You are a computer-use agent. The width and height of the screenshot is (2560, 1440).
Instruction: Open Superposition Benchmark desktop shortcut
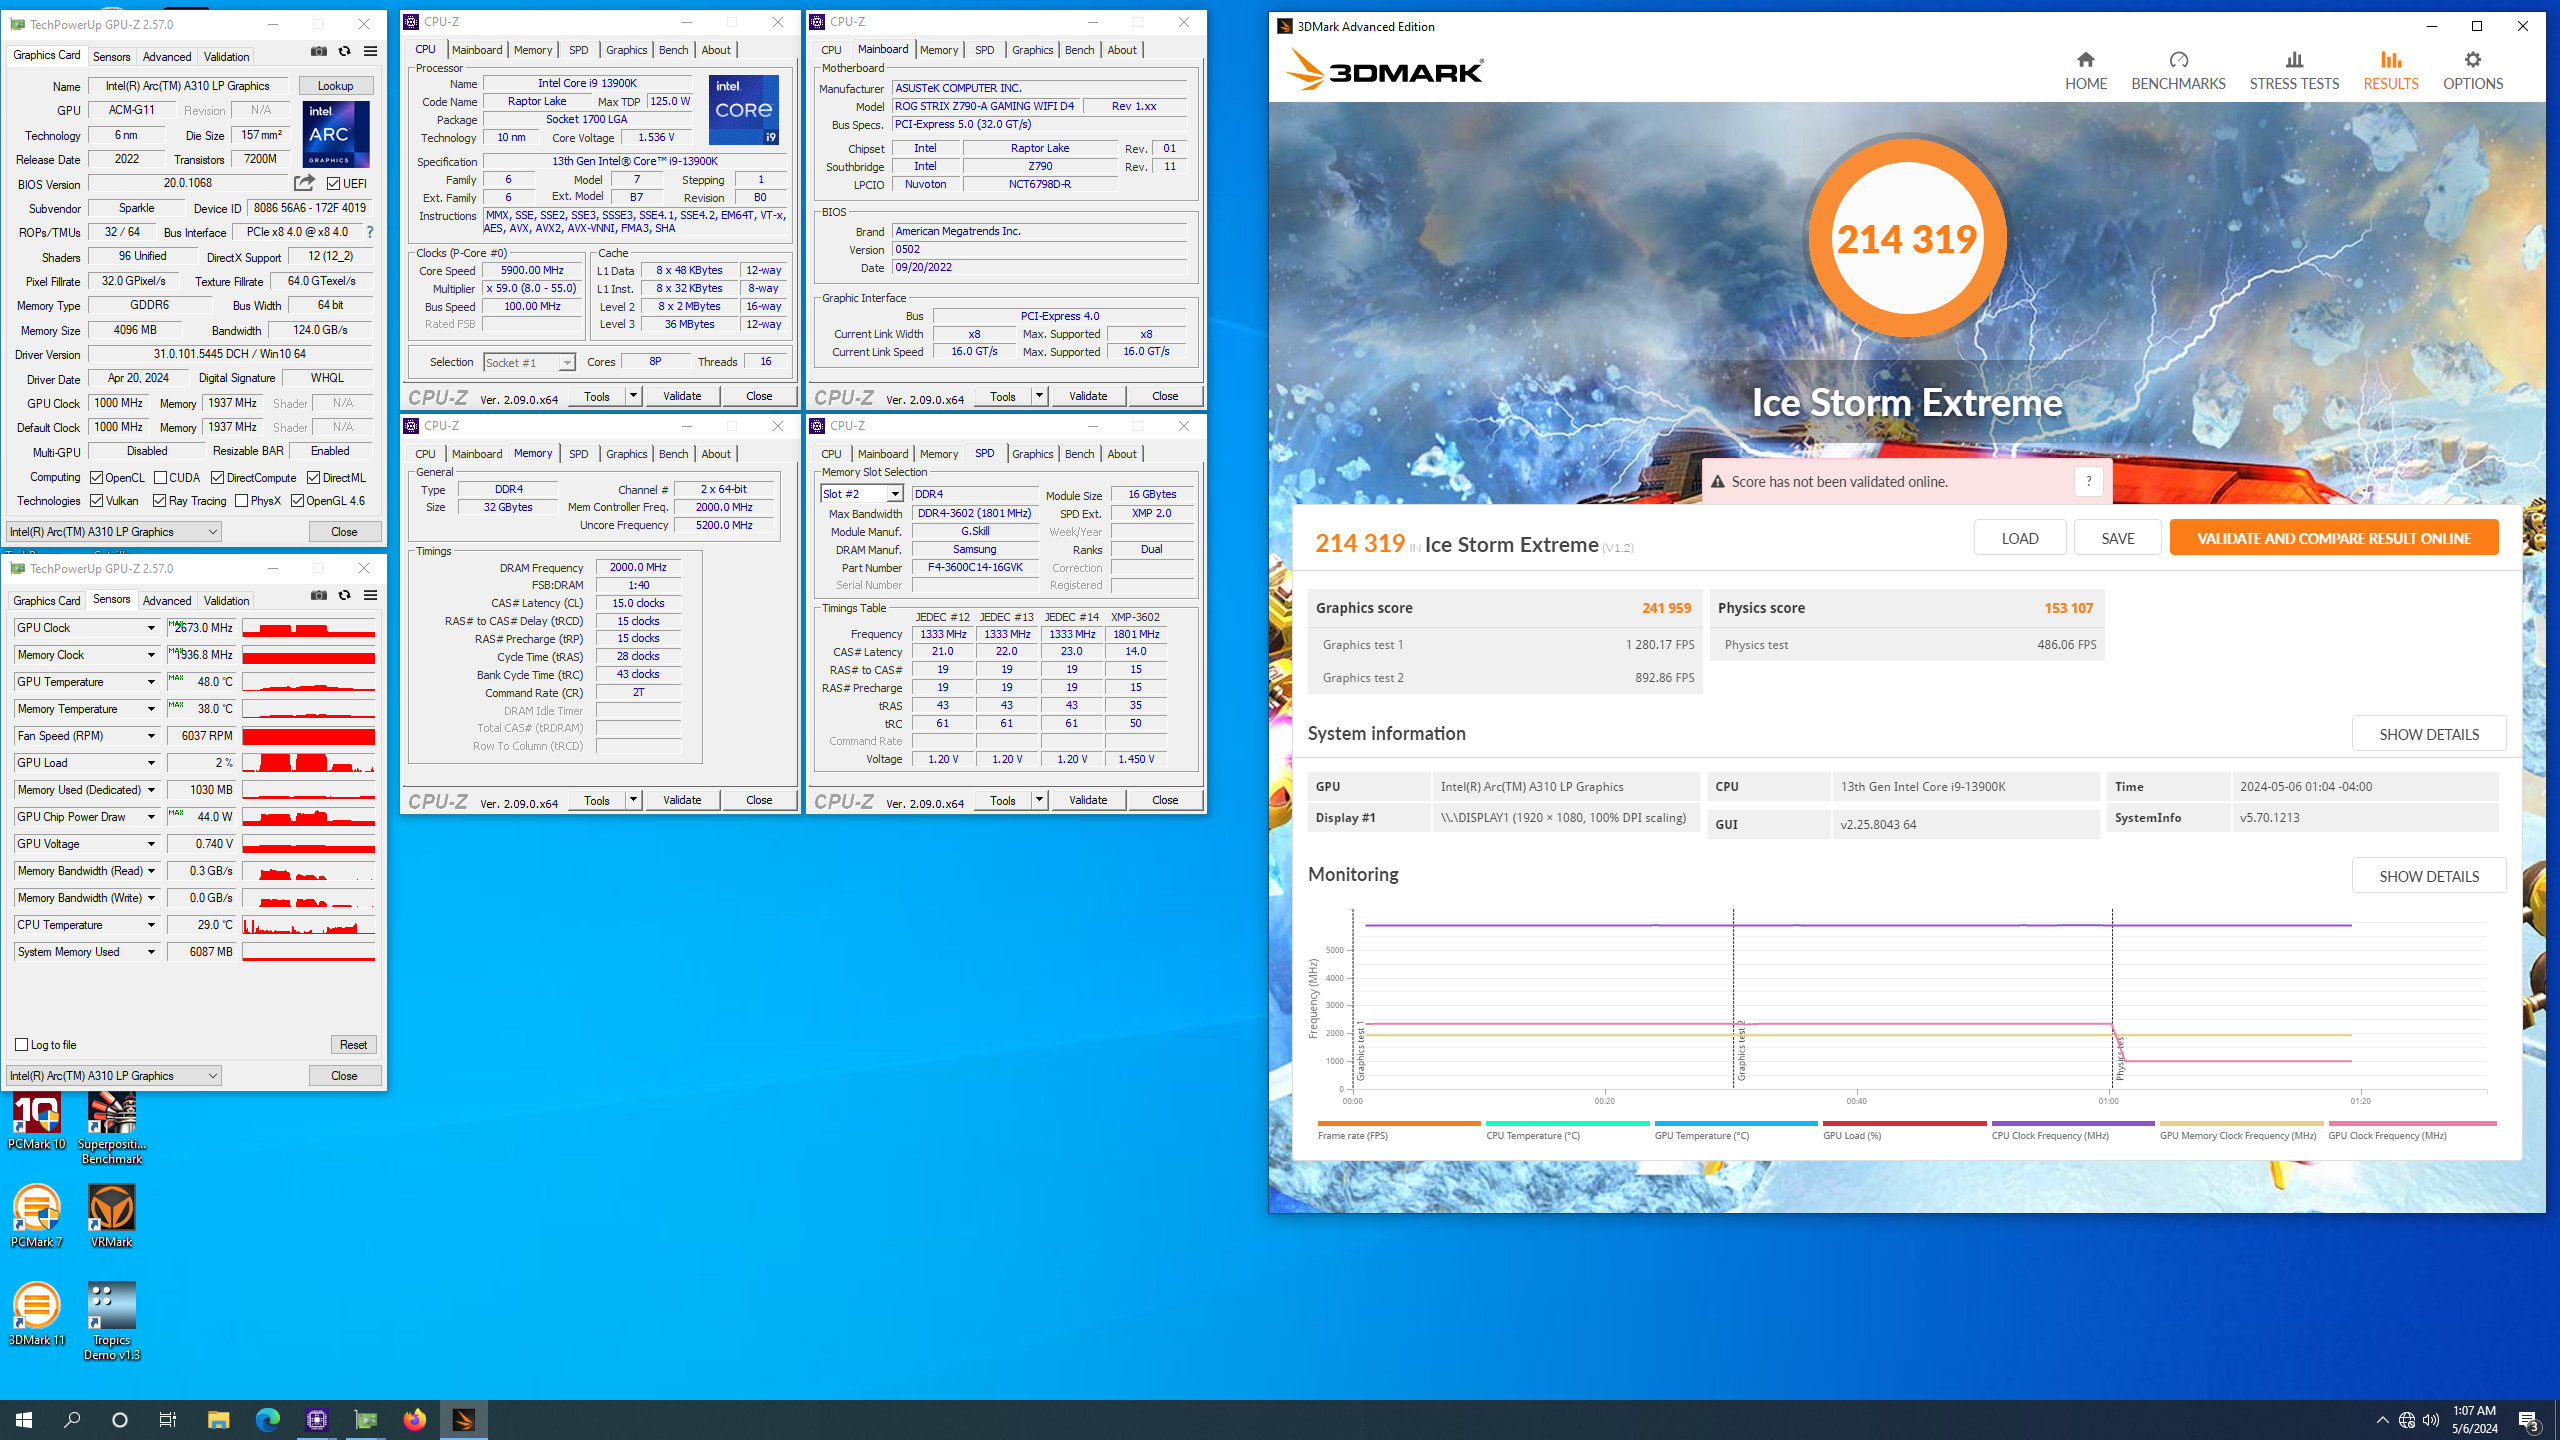point(112,1129)
